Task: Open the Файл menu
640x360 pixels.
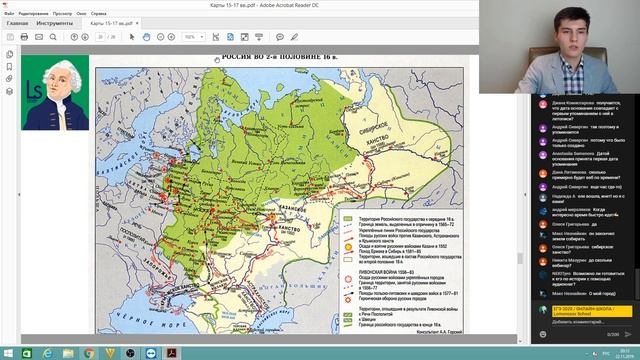Action: click(9, 13)
